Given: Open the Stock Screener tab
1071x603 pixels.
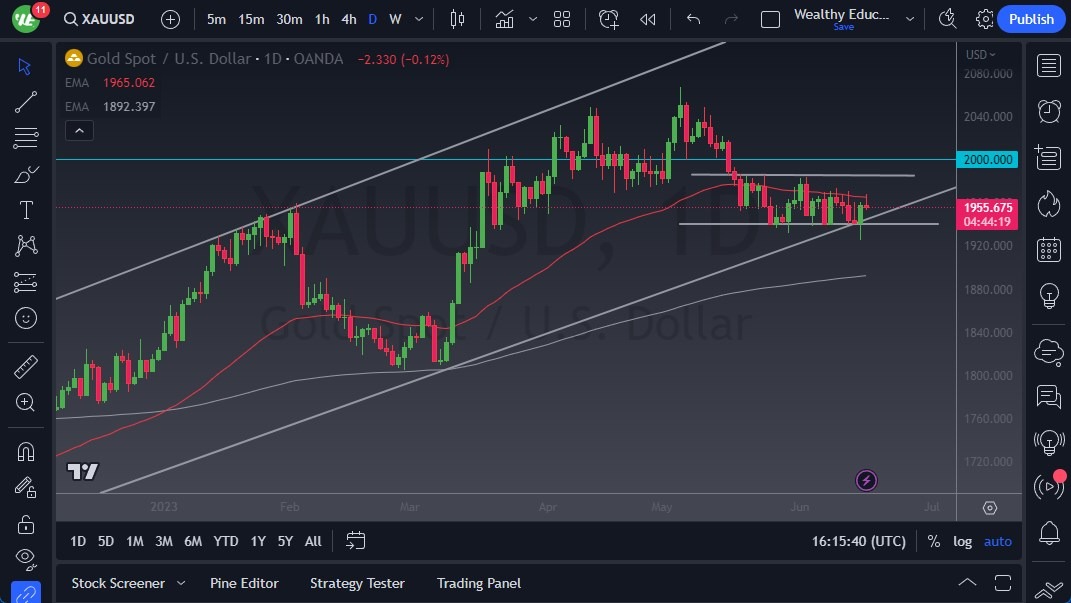Looking at the screenshot, I should click(x=118, y=583).
